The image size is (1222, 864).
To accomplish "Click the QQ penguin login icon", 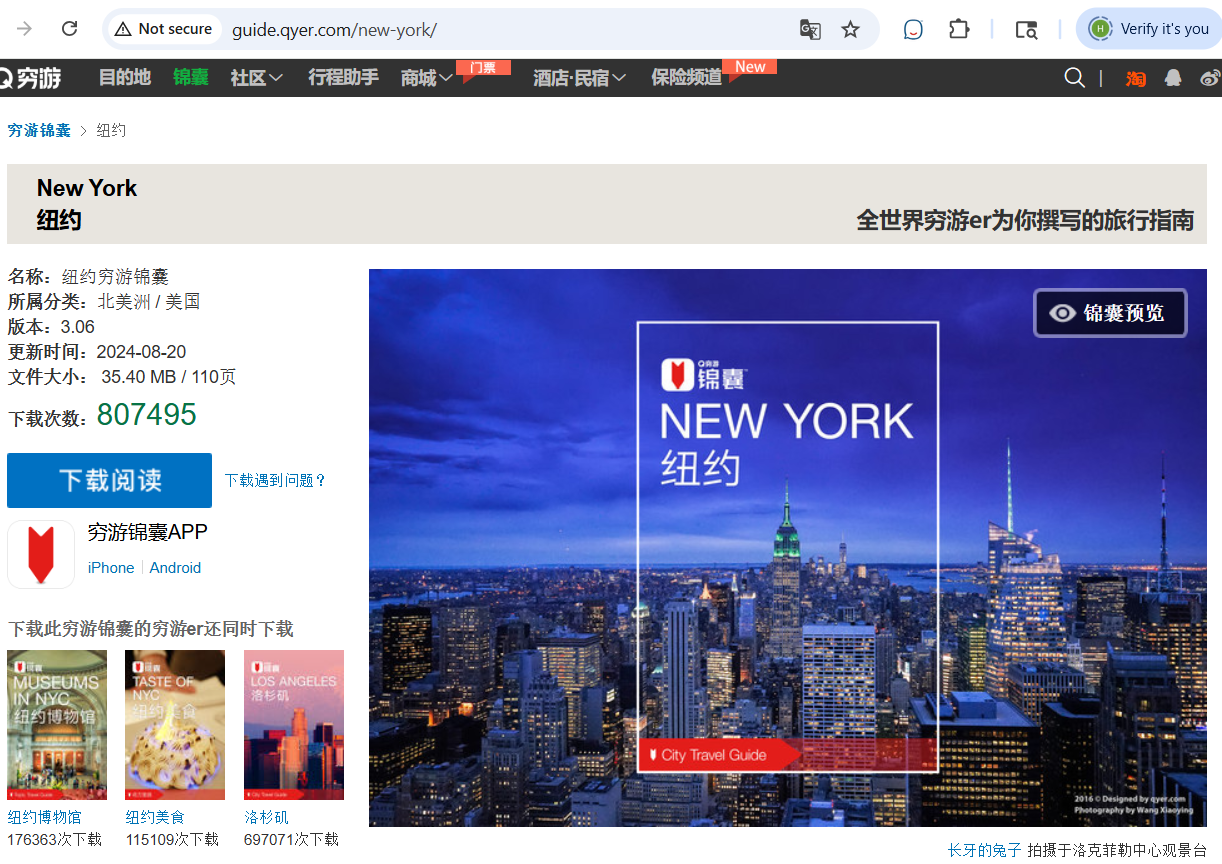I will [x=1173, y=78].
